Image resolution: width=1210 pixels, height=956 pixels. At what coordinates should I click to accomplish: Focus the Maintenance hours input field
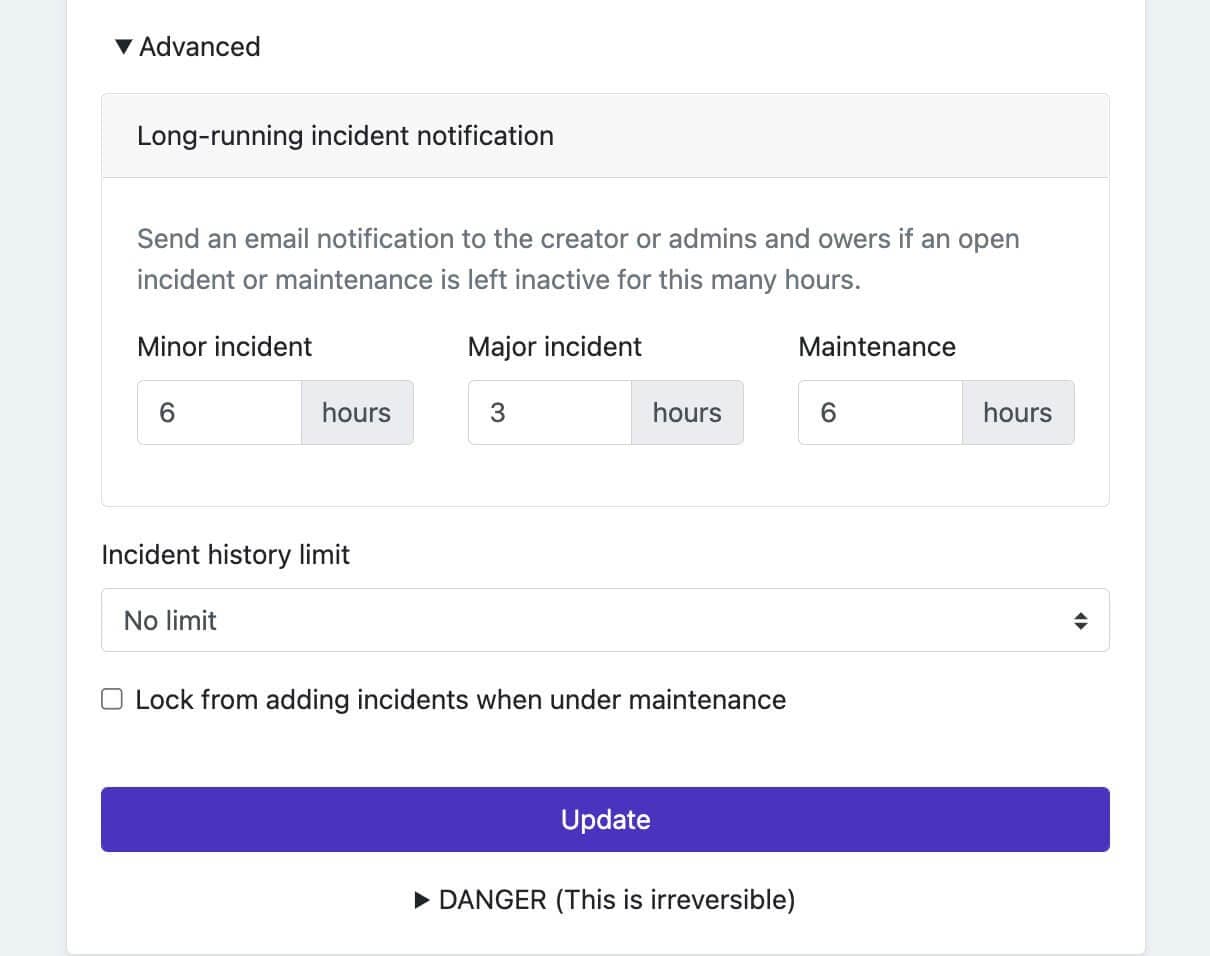point(879,412)
